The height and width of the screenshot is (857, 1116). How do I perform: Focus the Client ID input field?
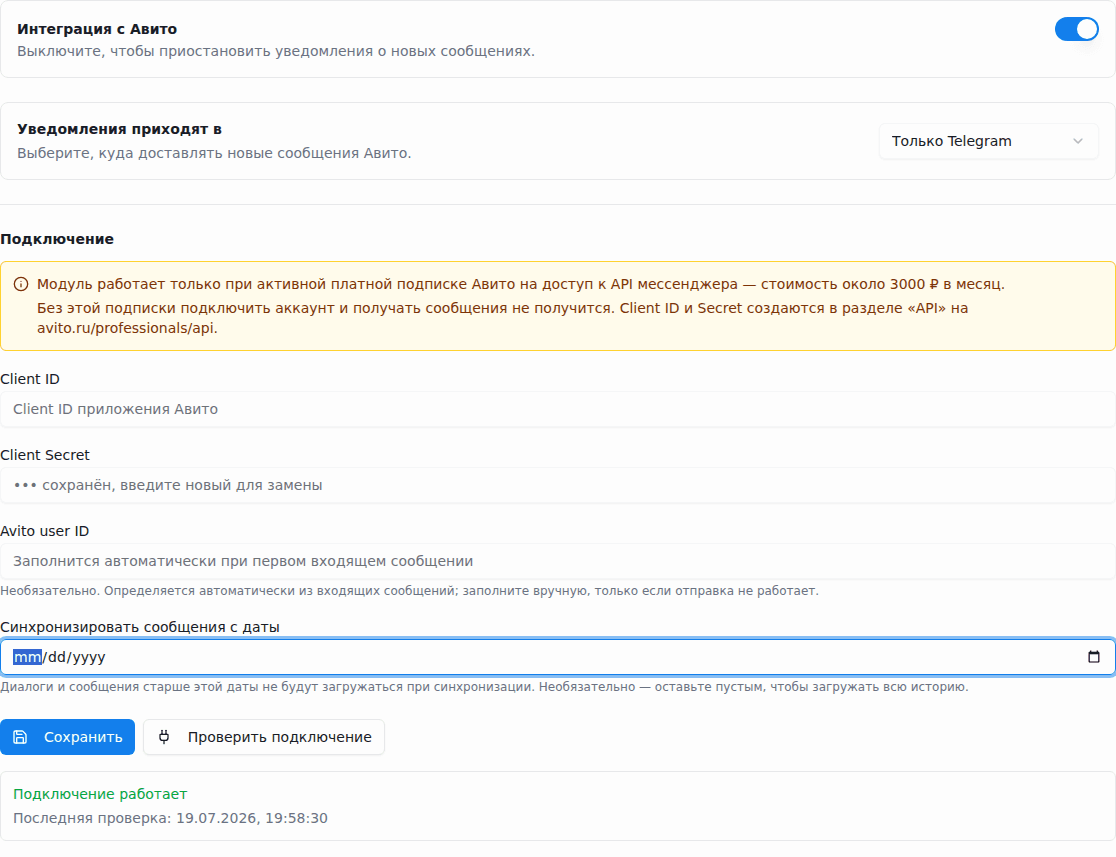(558, 409)
